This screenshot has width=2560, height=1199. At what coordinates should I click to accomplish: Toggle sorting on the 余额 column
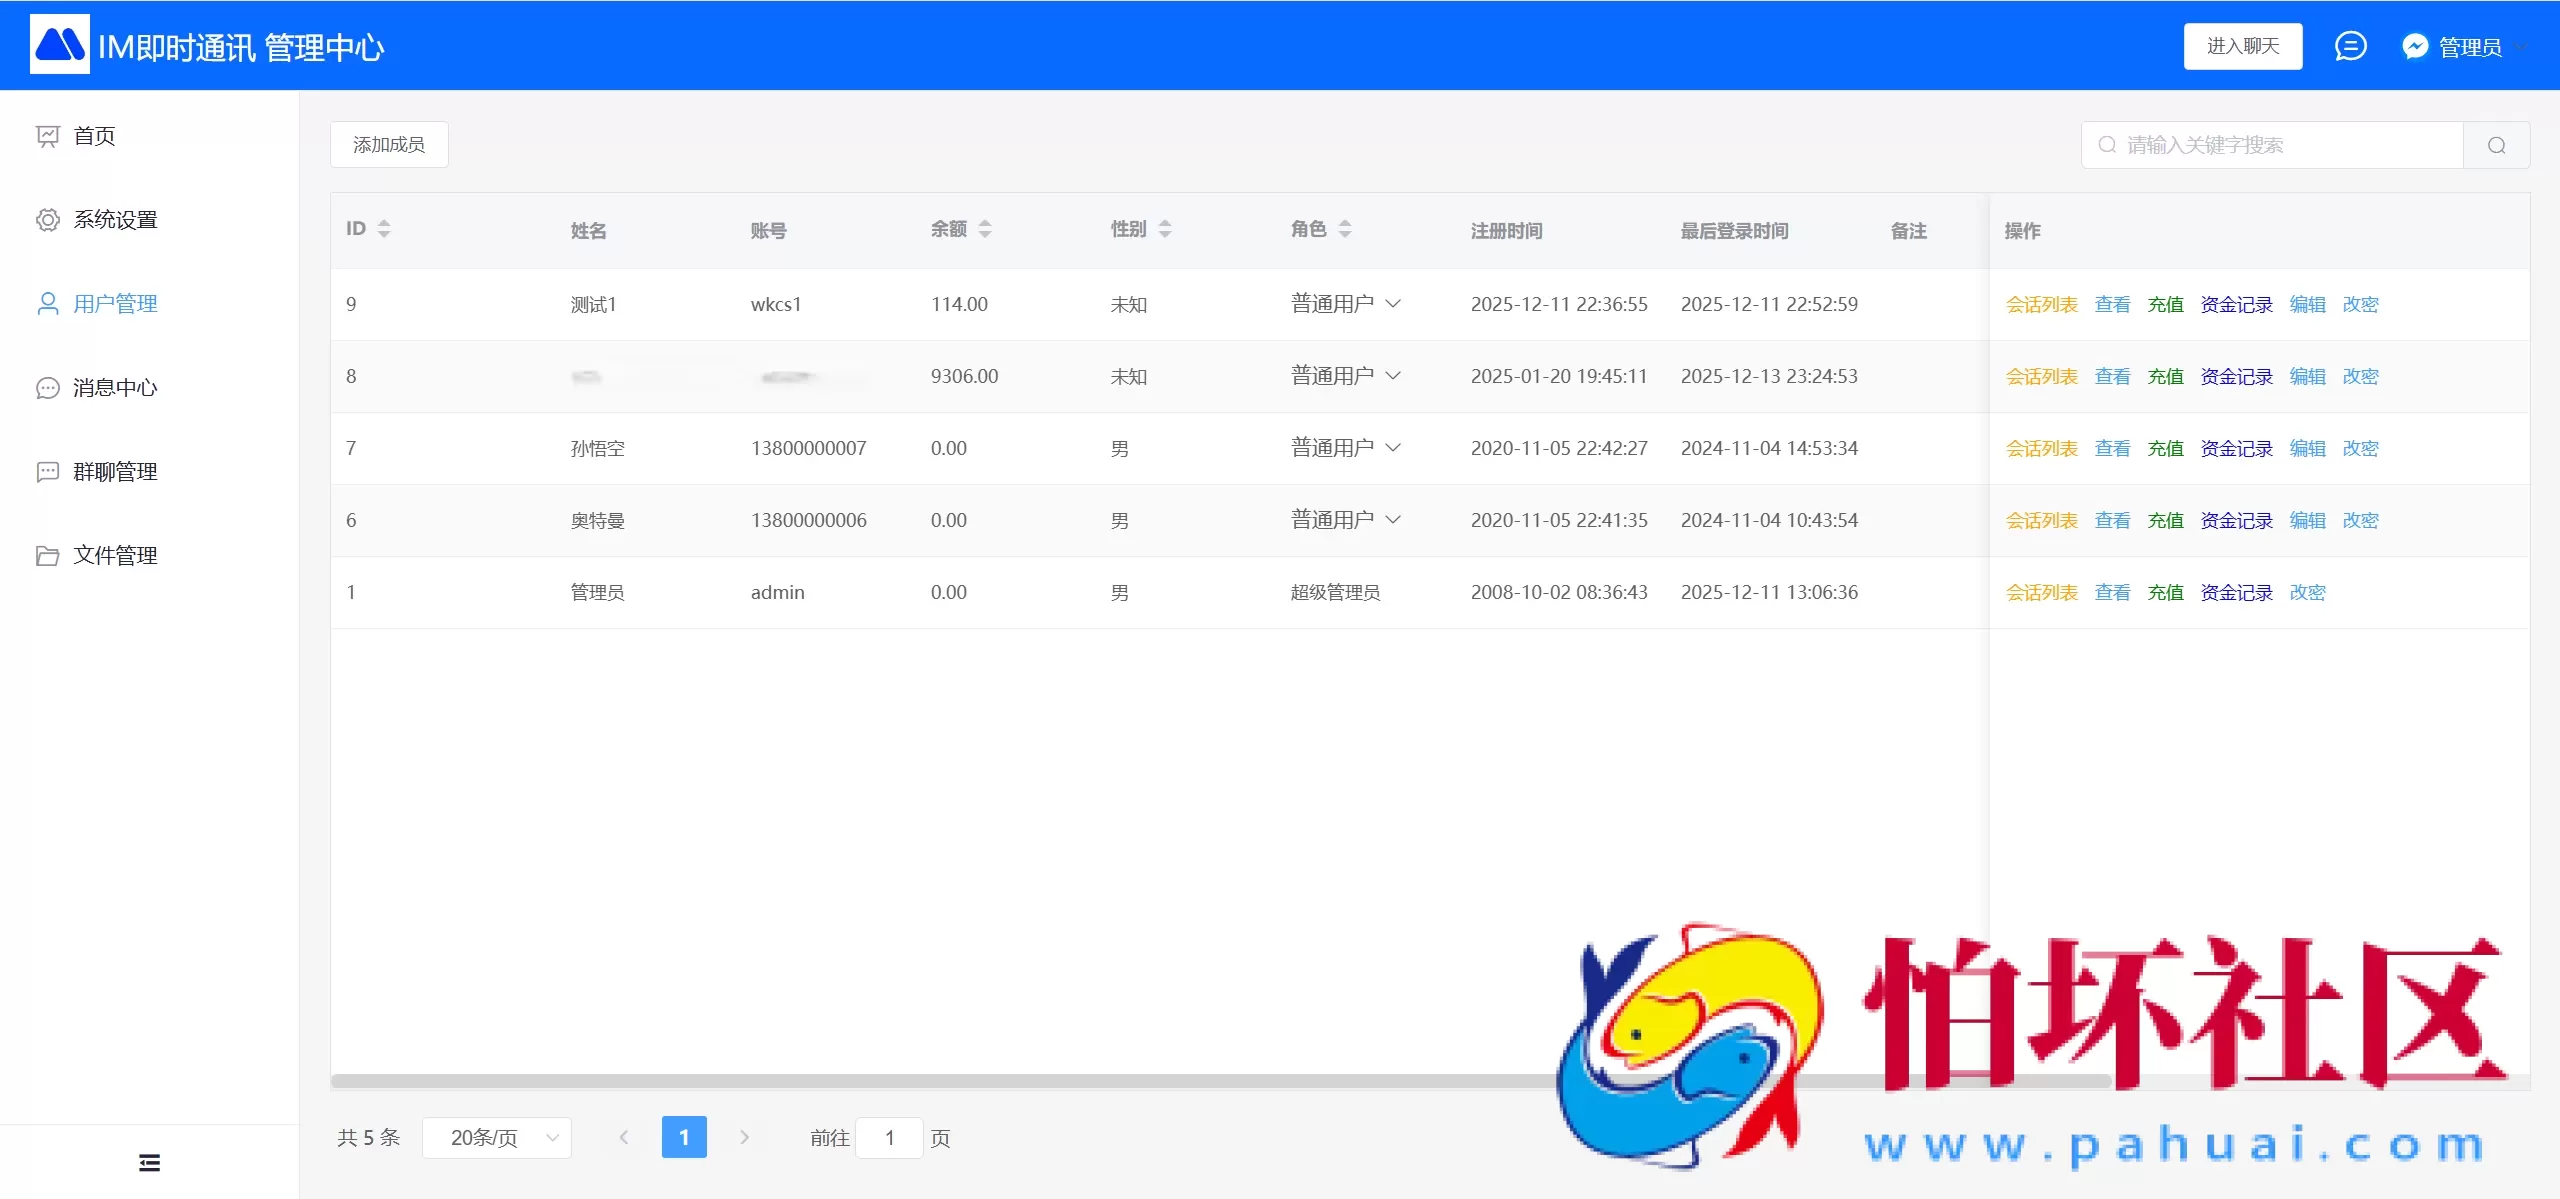[x=986, y=229]
